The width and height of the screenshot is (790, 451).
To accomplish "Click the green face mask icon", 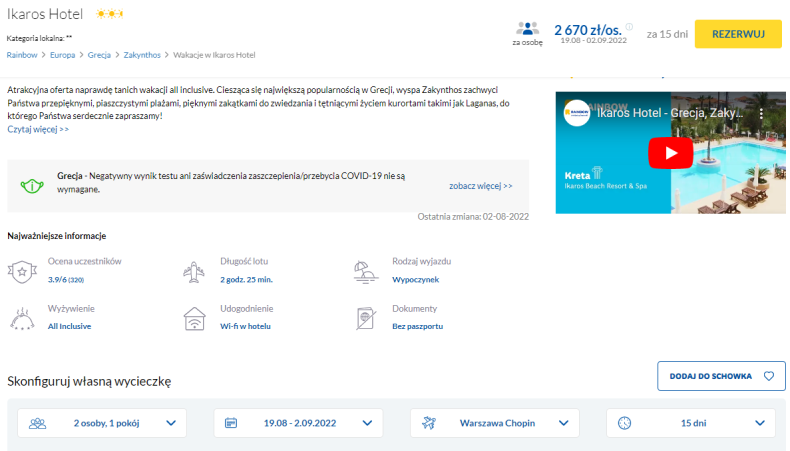I will tap(32, 186).
